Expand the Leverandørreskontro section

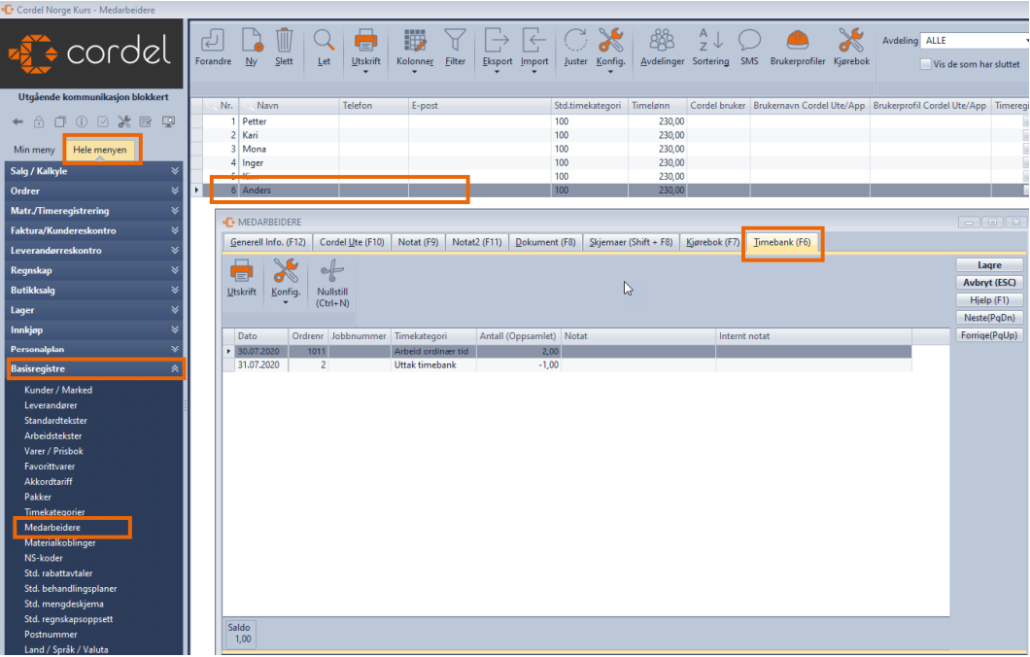pyautogui.click(x=94, y=250)
